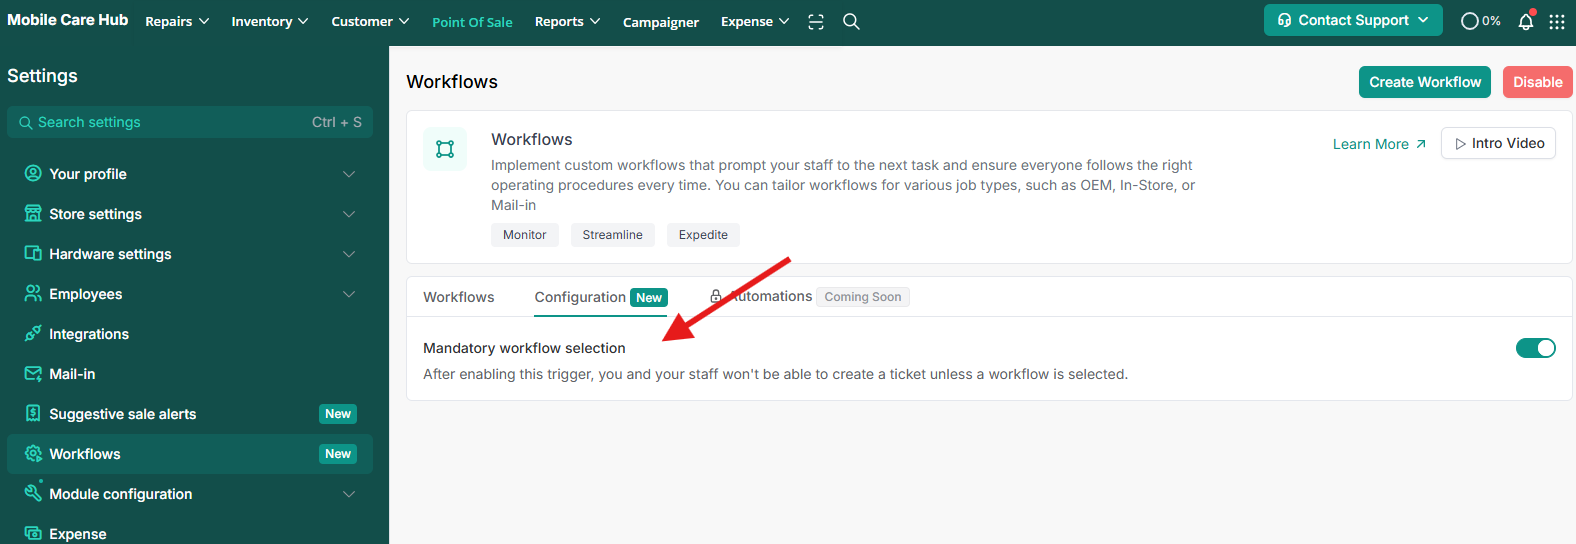1576x544 pixels.
Task: Click the Integrations plug icon
Action: pyautogui.click(x=33, y=333)
